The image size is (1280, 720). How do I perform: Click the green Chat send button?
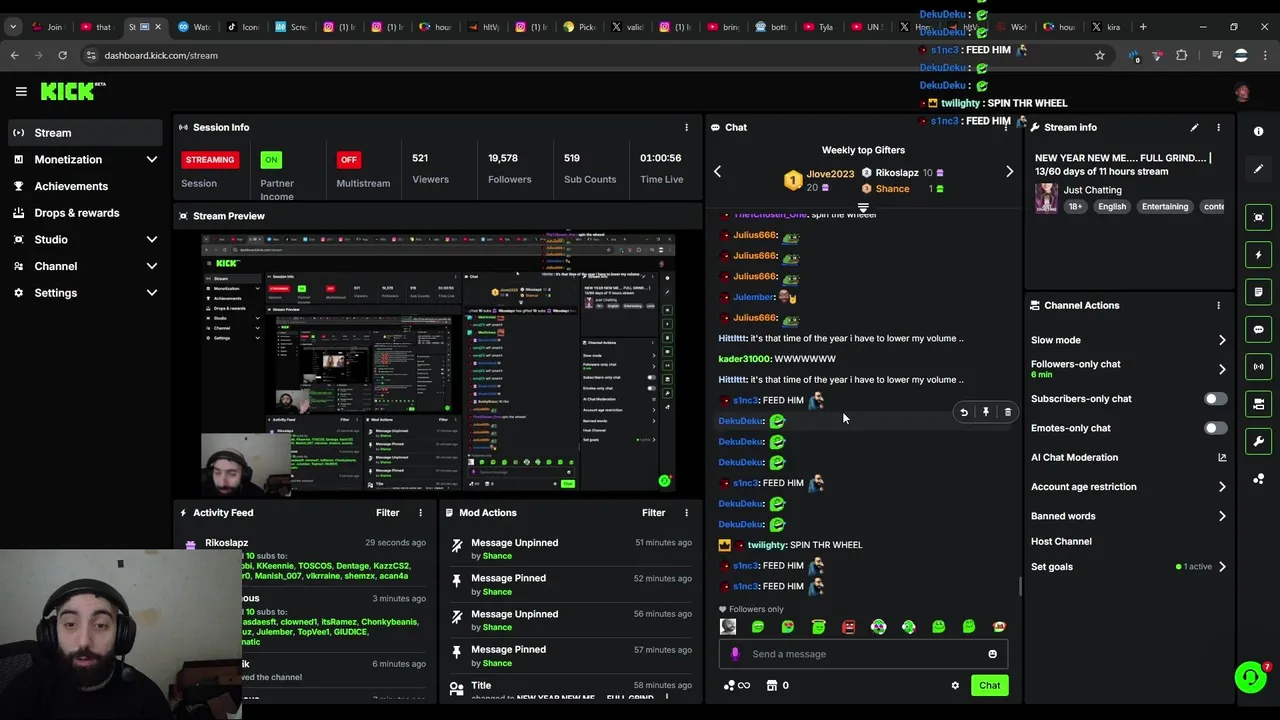click(989, 685)
